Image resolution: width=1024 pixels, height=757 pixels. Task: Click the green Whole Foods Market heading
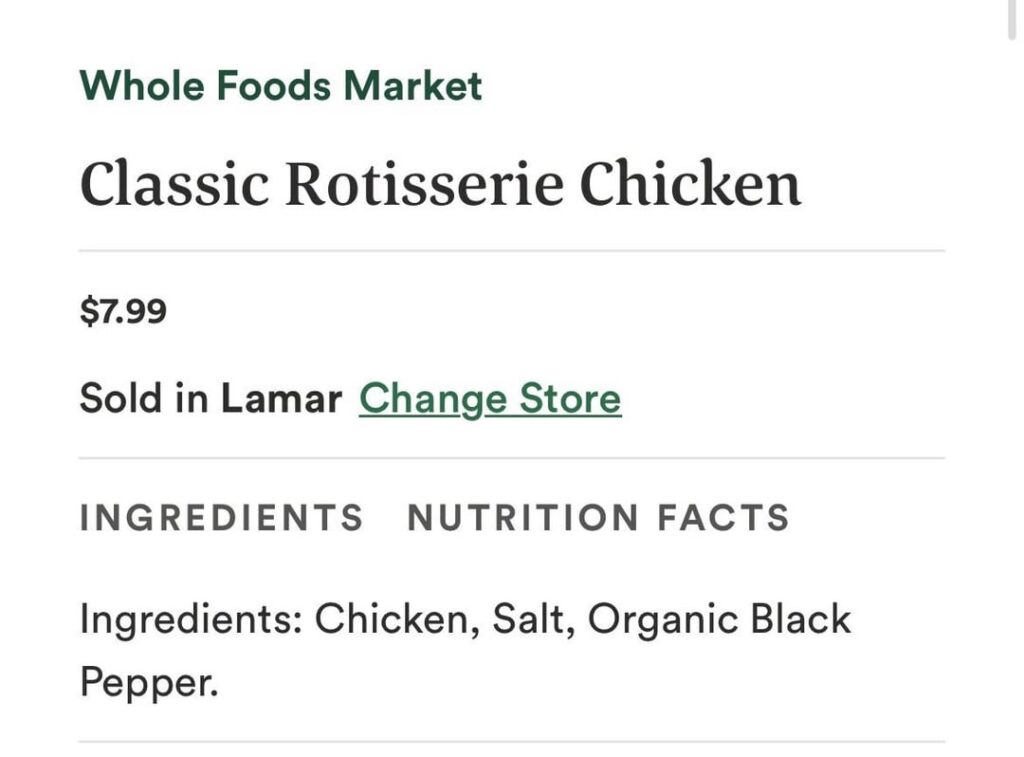pyautogui.click(x=280, y=85)
